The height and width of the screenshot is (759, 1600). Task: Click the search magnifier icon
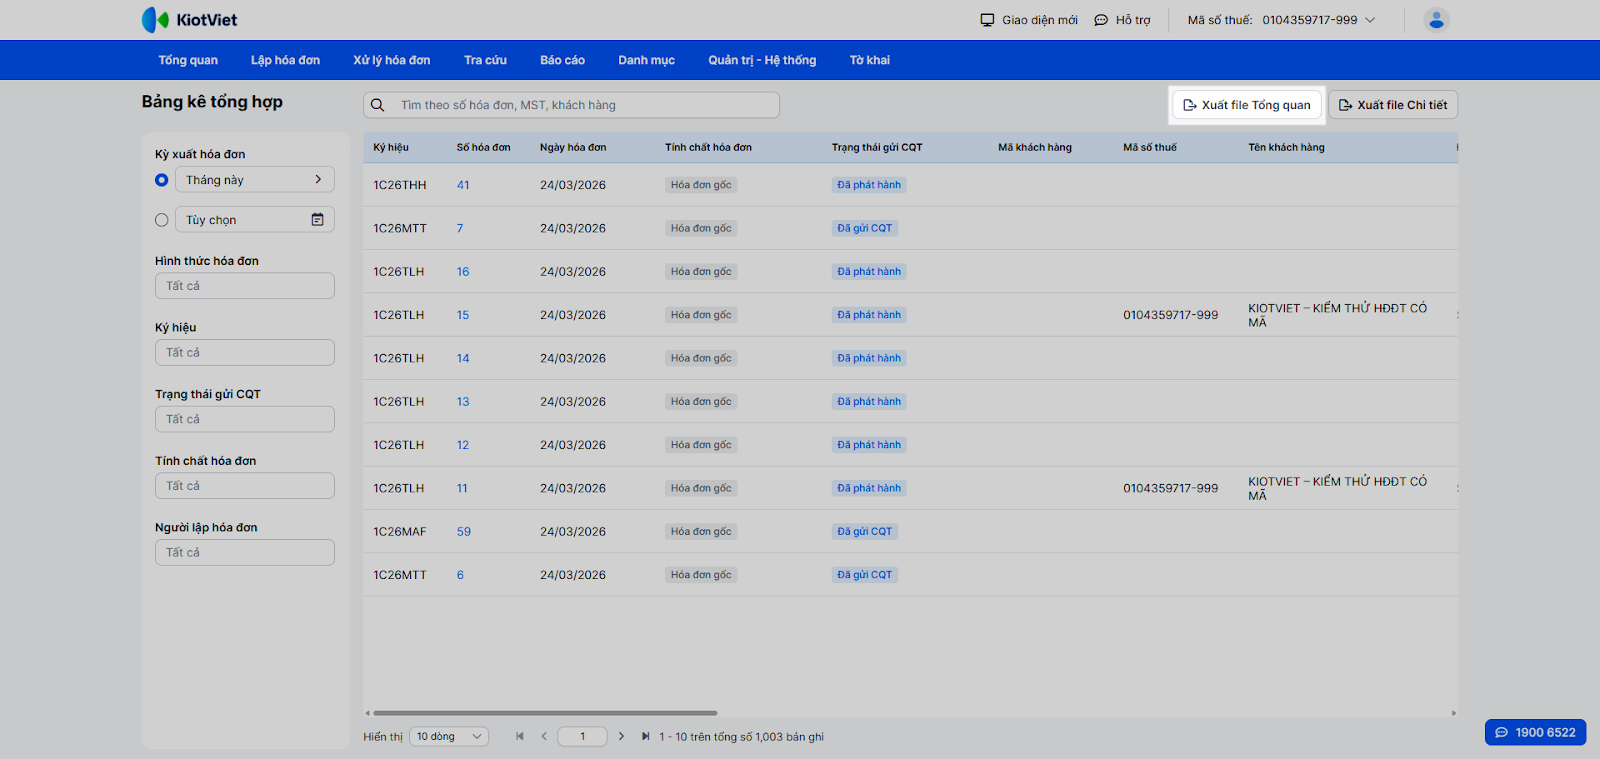click(378, 105)
